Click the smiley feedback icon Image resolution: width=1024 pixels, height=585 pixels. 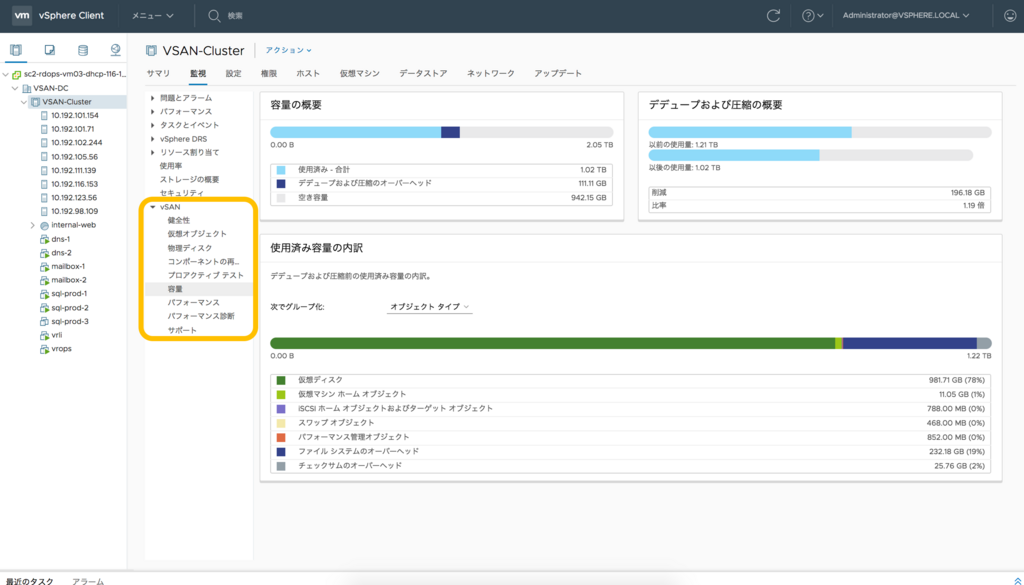[1010, 16]
